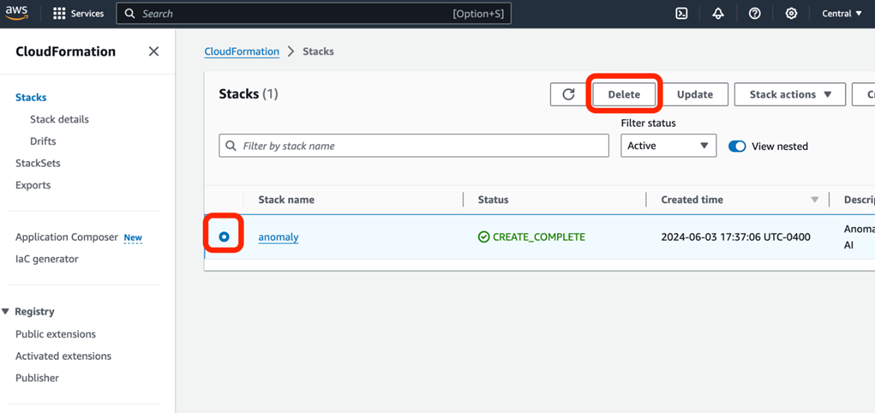The width and height of the screenshot is (875, 413).
Task: Open the settings gear icon
Action: [x=791, y=14]
